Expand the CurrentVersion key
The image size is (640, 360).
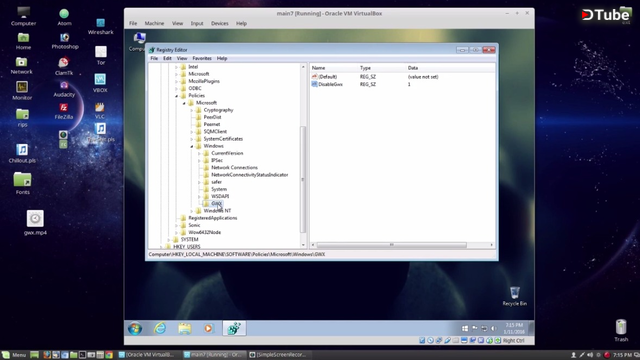(x=199, y=153)
